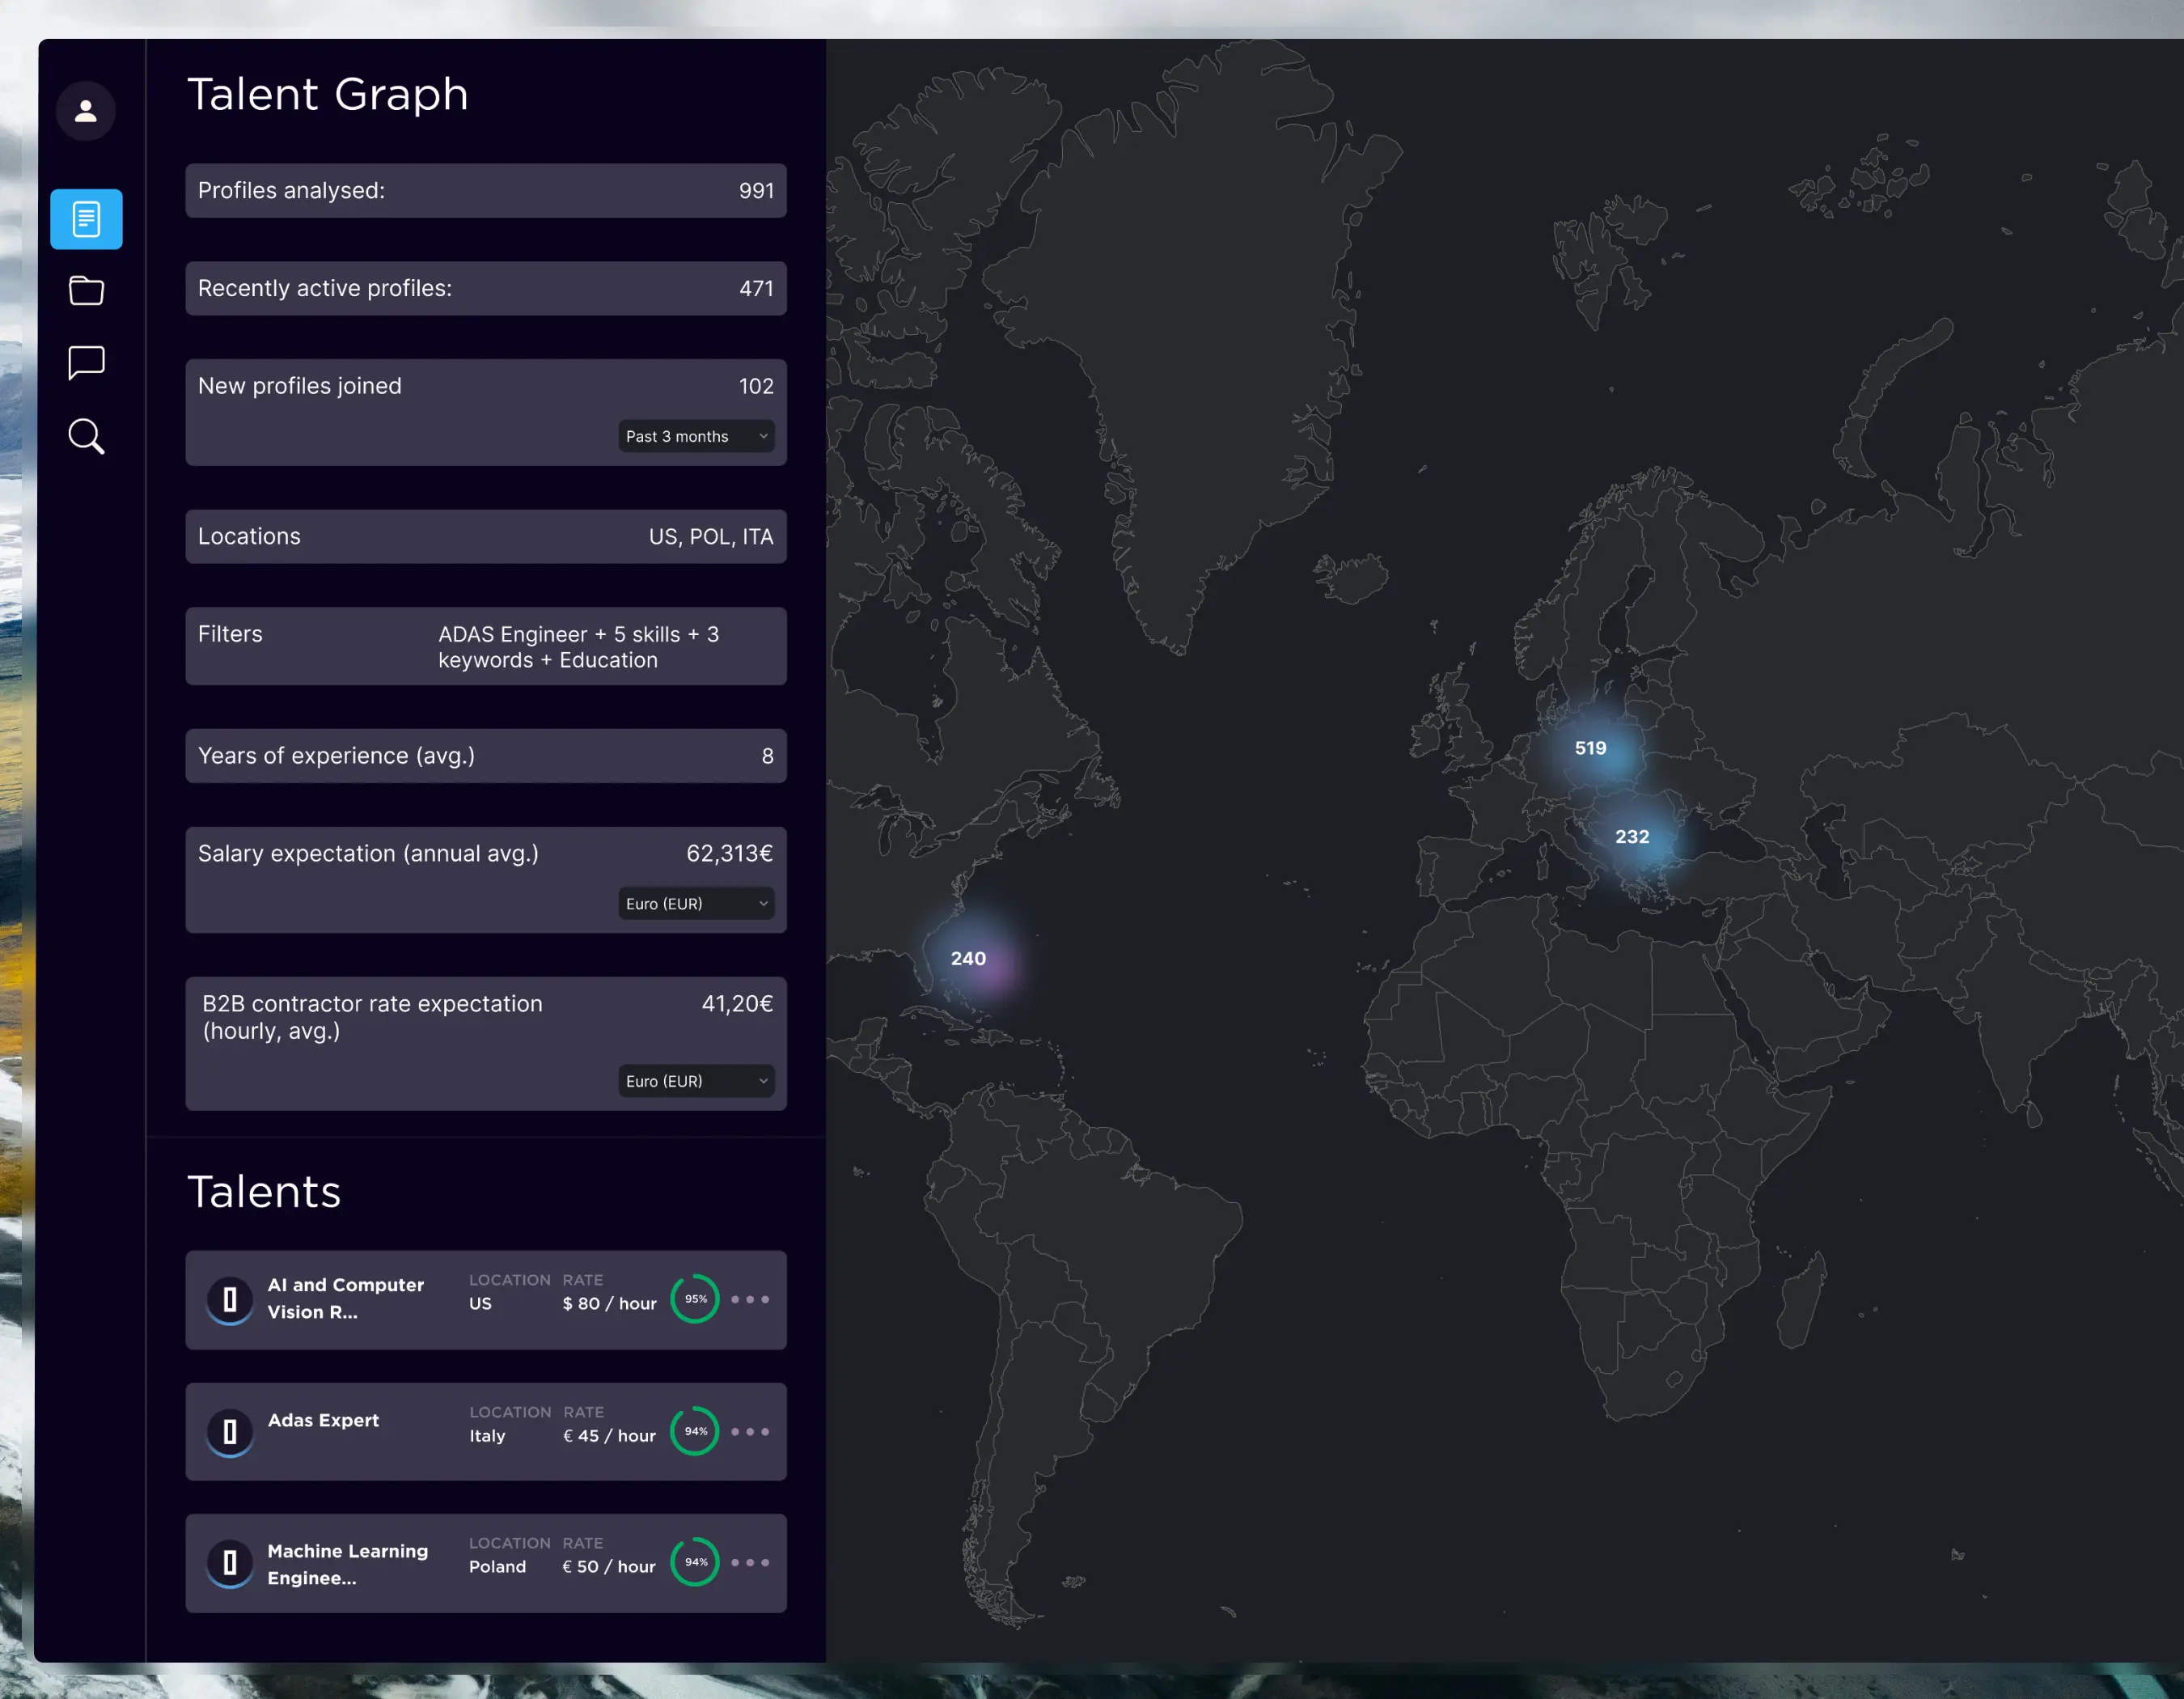
Task: Open AI and Computer Vision talent card
Action: (345, 1298)
